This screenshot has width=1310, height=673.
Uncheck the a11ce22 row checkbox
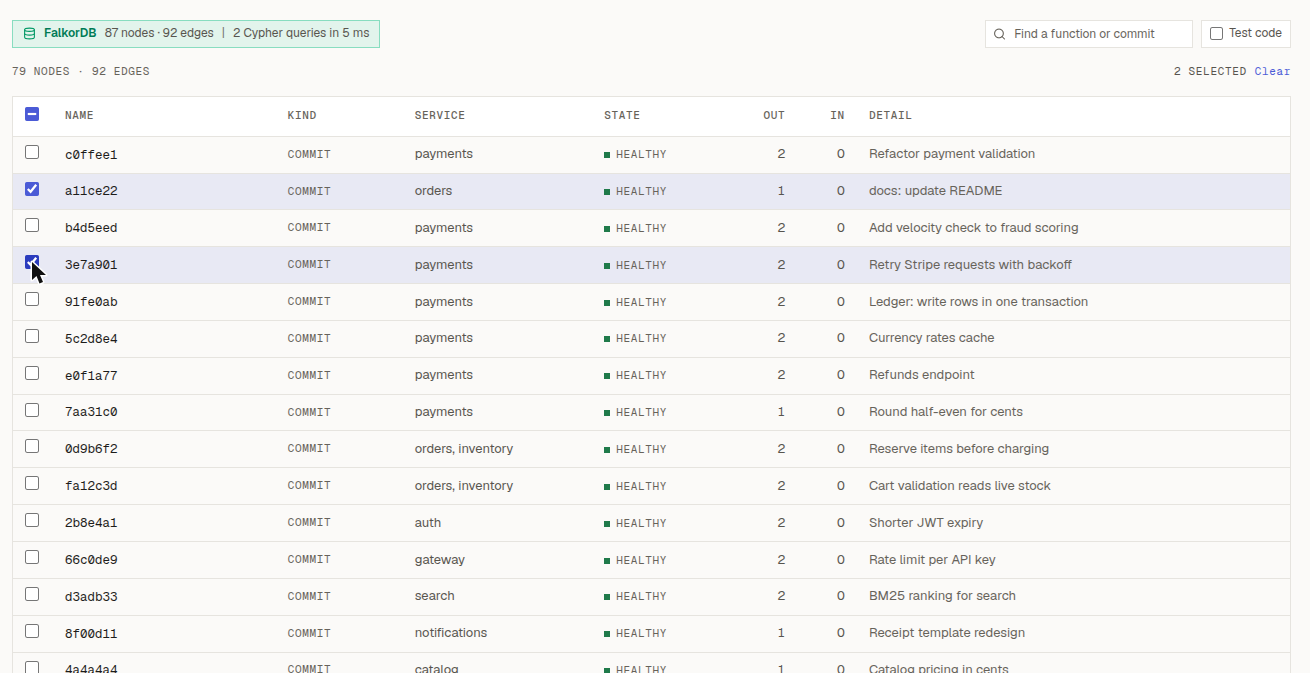[x=32, y=189]
